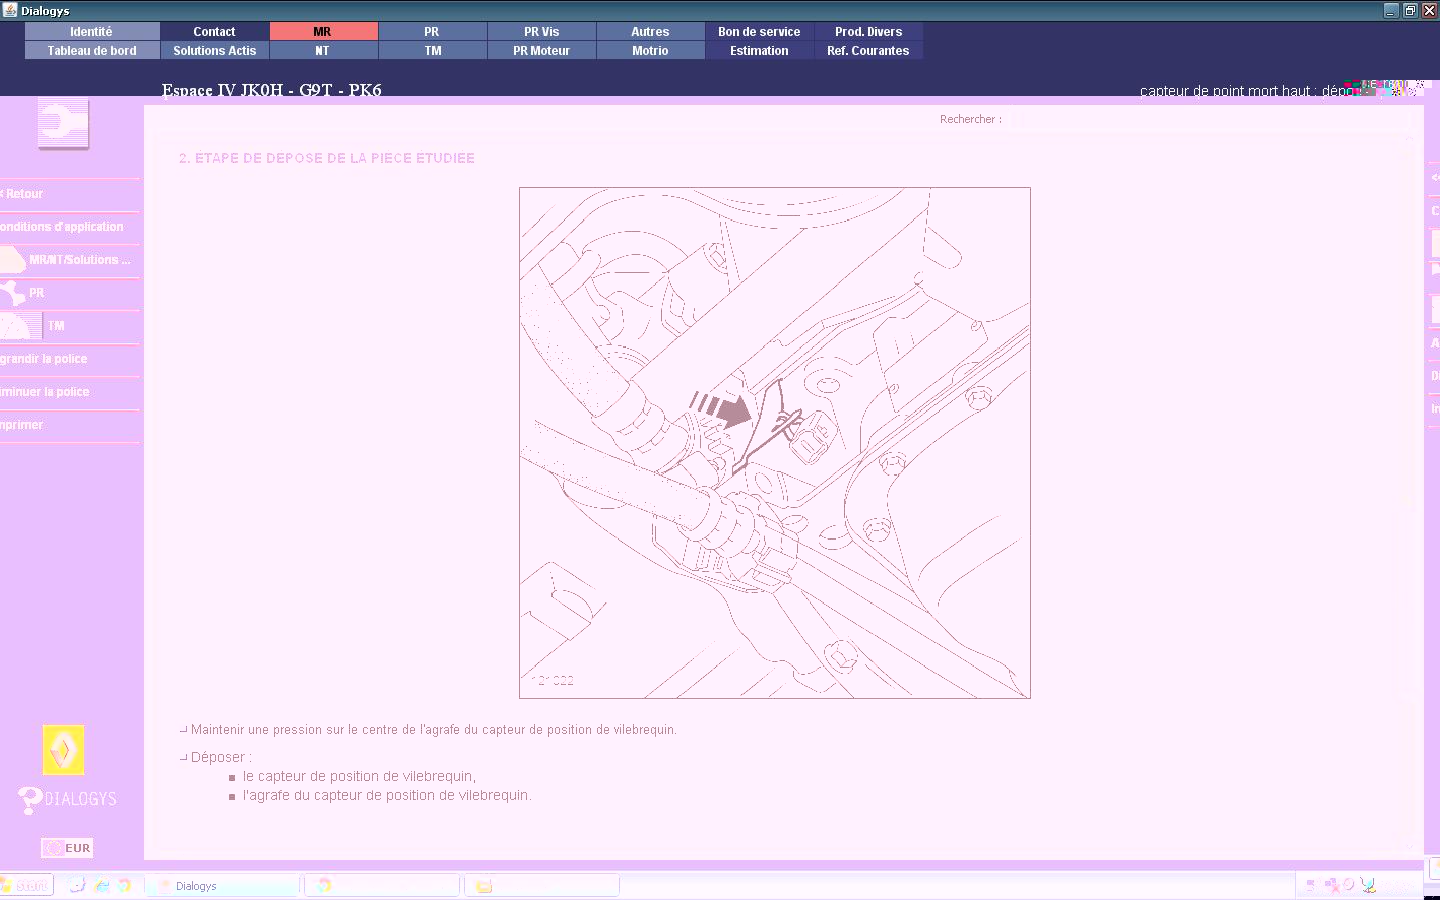Click Imprimer in the sidebar
Viewport: 1440px width, 900px height.
coord(23,425)
